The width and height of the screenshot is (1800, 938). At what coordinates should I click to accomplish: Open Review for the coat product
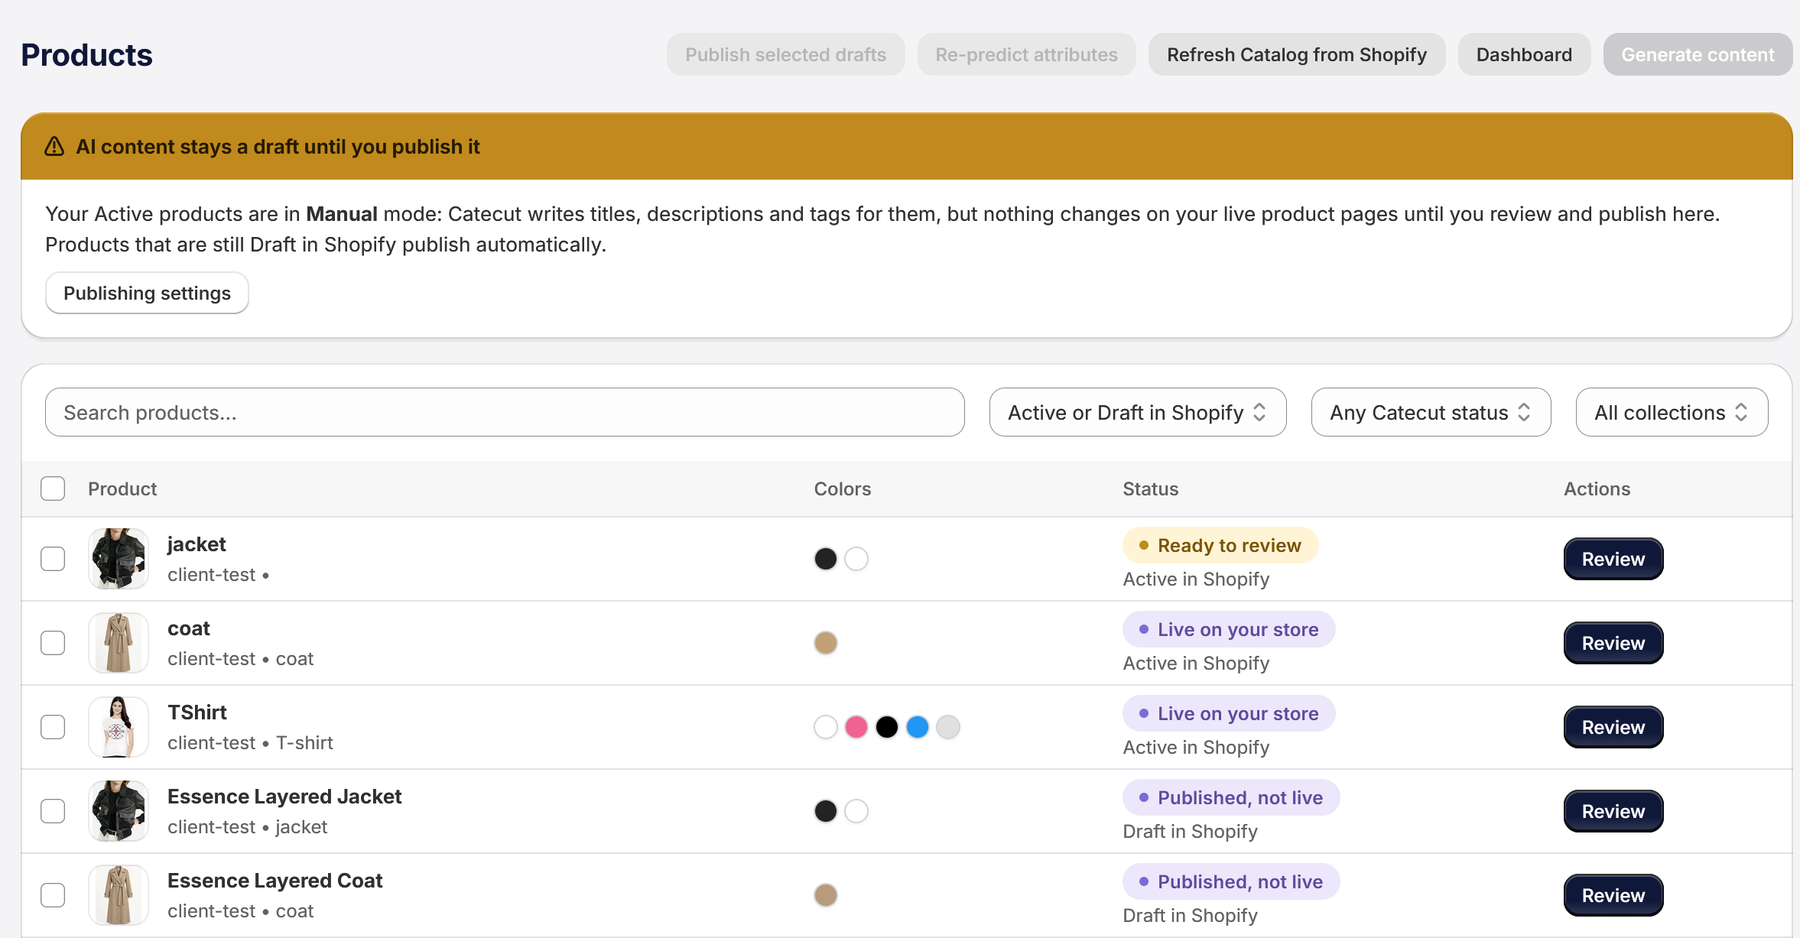1613,643
